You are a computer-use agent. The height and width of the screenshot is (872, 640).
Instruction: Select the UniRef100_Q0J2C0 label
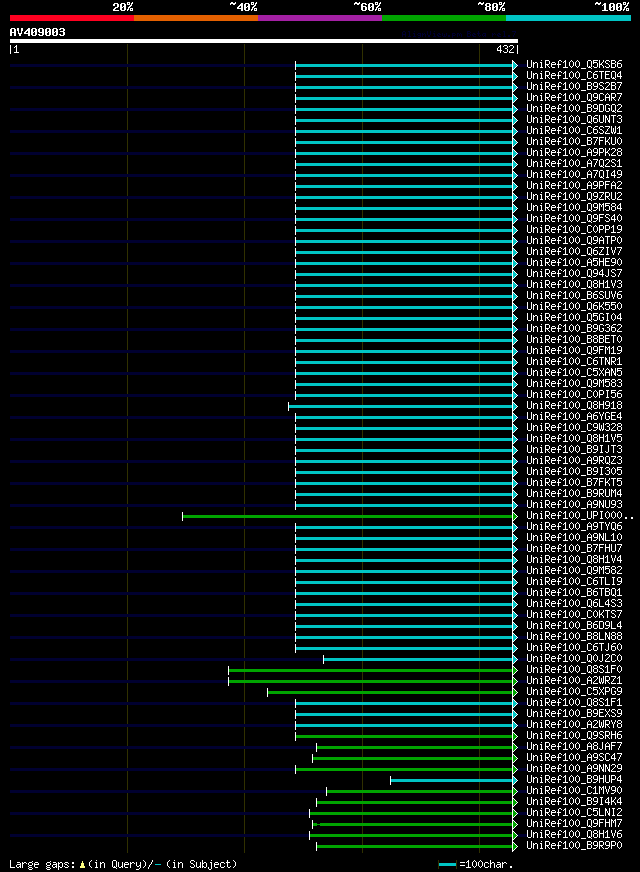[574, 658]
